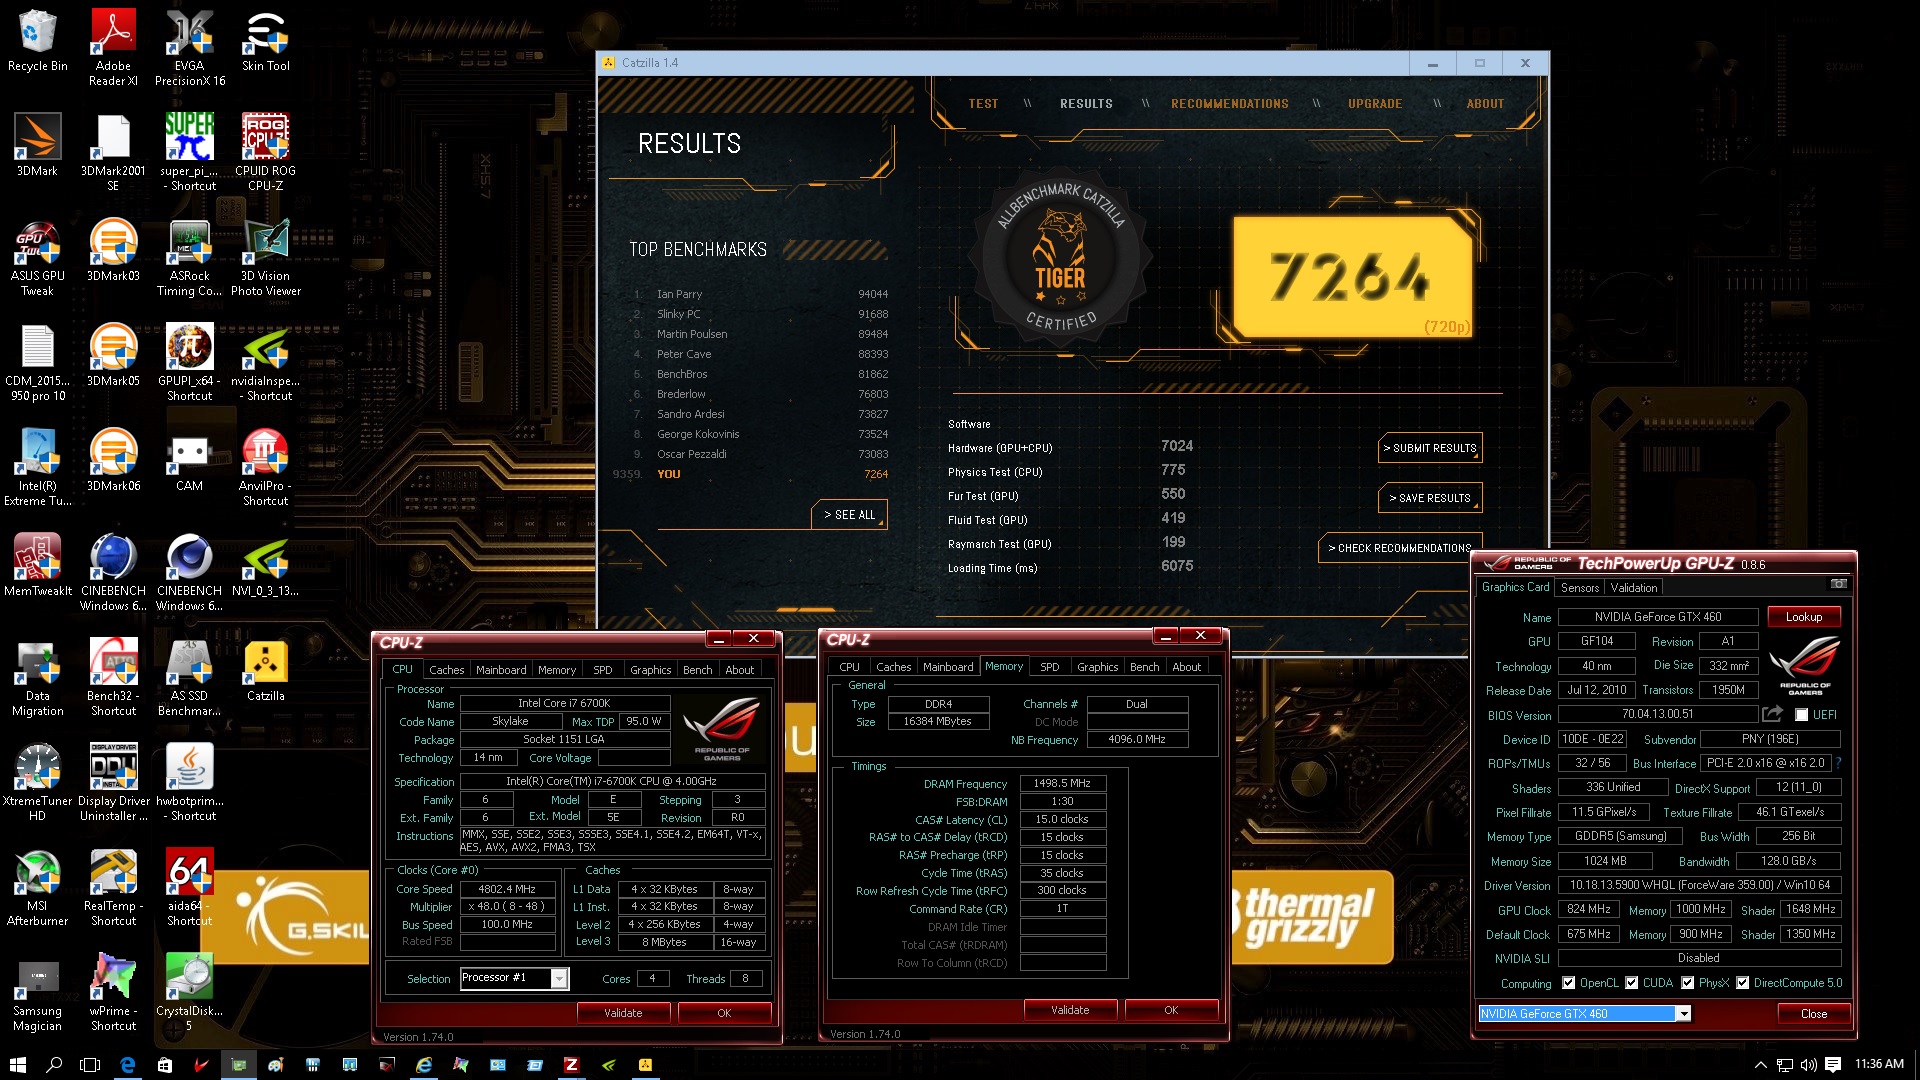The height and width of the screenshot is (1080, 1920).
Task: Open the Catzilla ABOUT tab
Action: pyautogui.click(x=1485, y=104)
